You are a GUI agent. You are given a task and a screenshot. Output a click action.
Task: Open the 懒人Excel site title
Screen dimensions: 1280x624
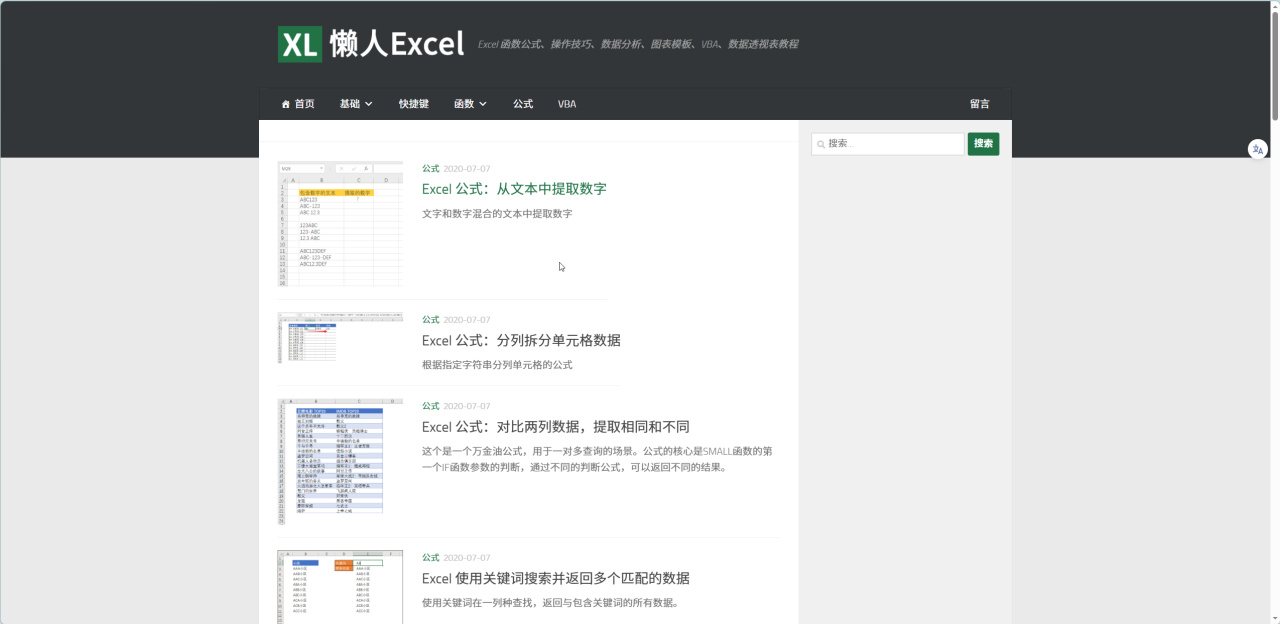pos(397,44)
